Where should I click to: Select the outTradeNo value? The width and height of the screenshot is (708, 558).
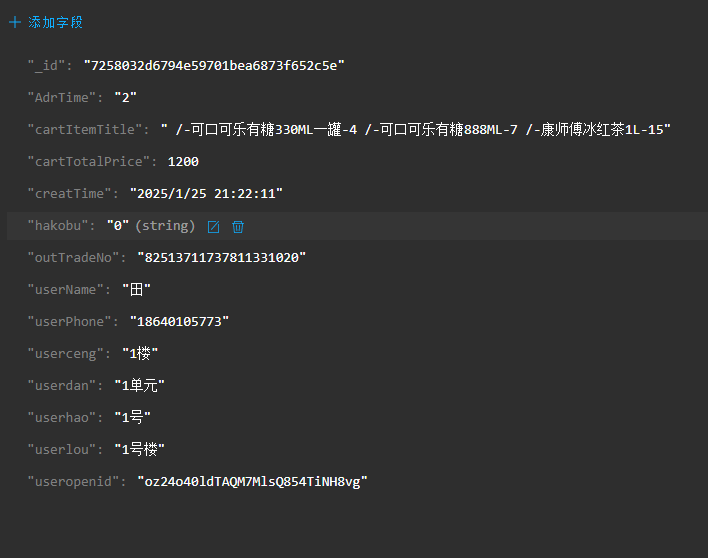(x=221, y=258)
